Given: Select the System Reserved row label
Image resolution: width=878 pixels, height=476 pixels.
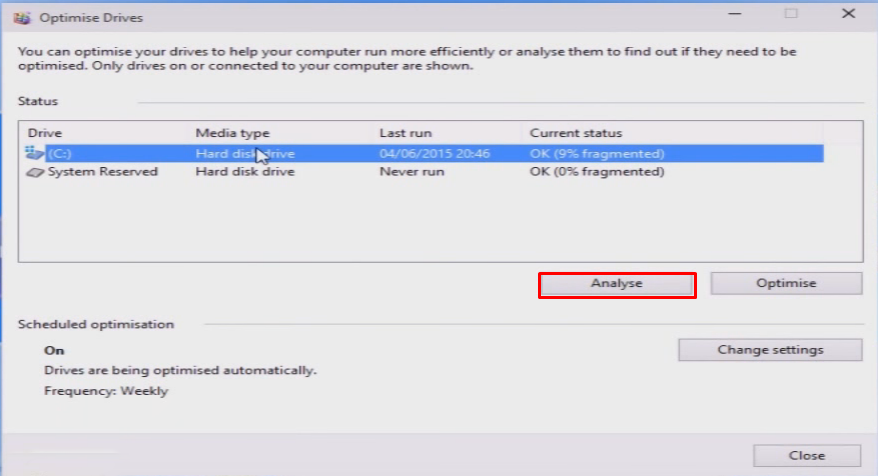Looking at the screenshot, I should (102, 171).
